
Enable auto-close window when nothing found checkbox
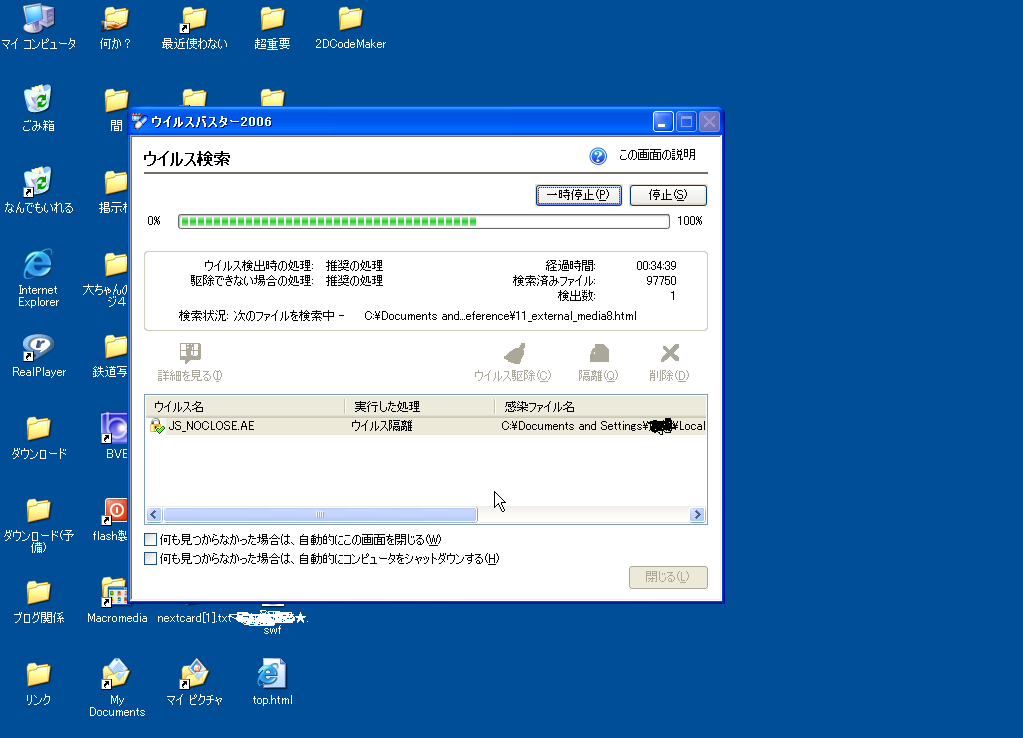coord(151,540)
